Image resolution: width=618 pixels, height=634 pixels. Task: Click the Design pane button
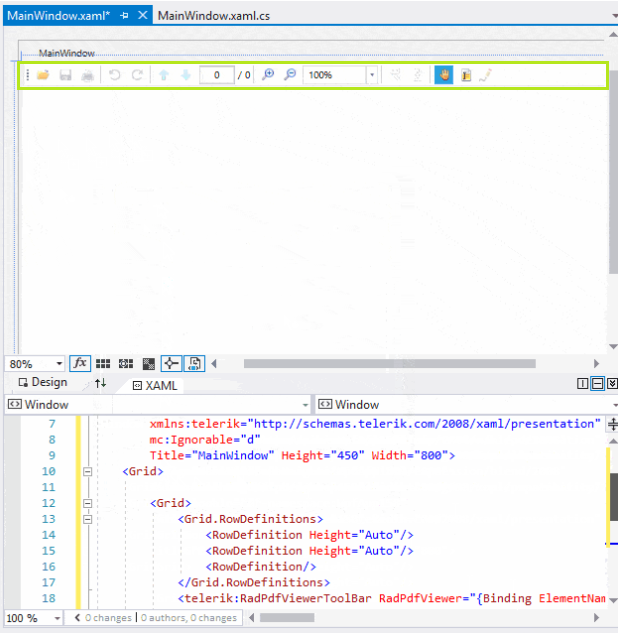click(x=41, y=383)
